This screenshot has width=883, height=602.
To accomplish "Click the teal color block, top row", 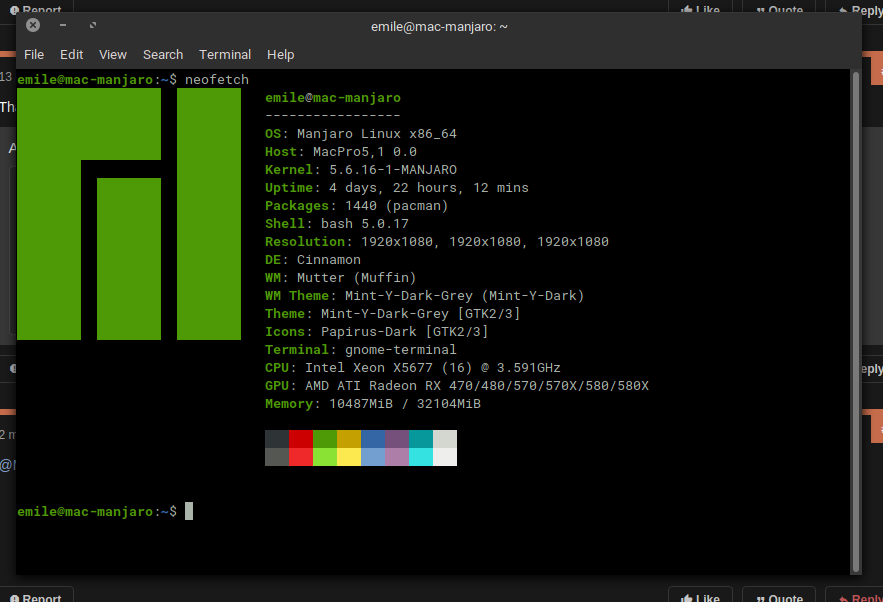I will 421,439.
